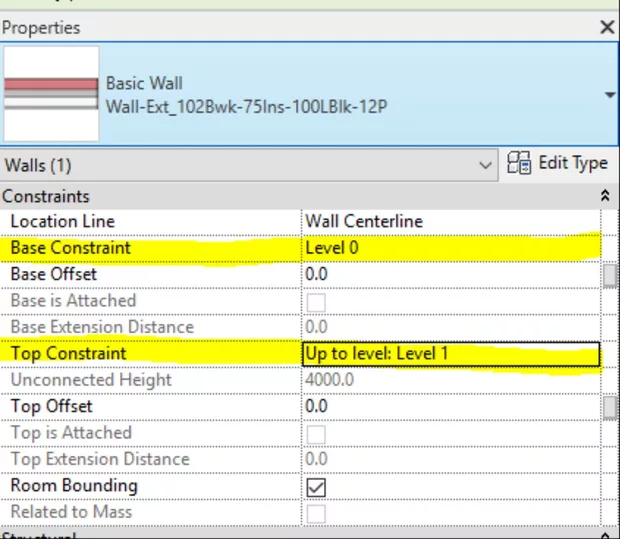Collapse the Constraints section

[604, 196]
